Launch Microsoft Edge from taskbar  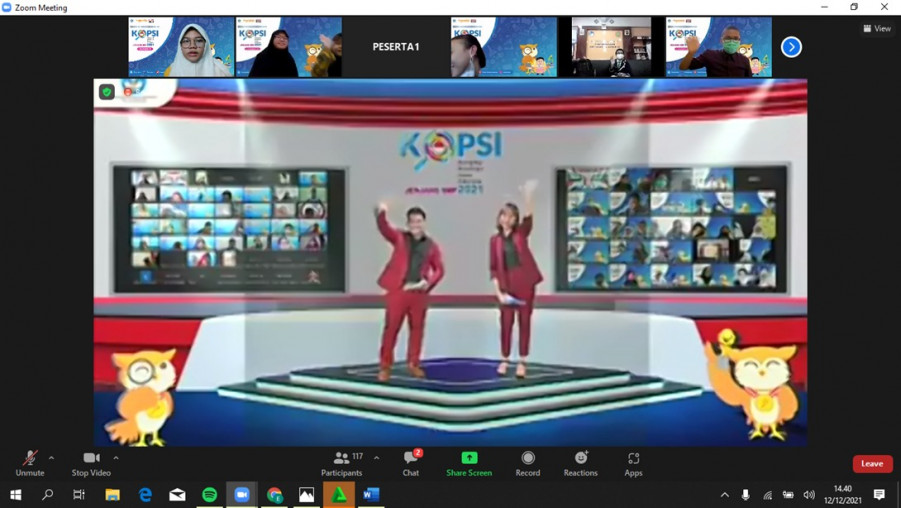(145, 495)
